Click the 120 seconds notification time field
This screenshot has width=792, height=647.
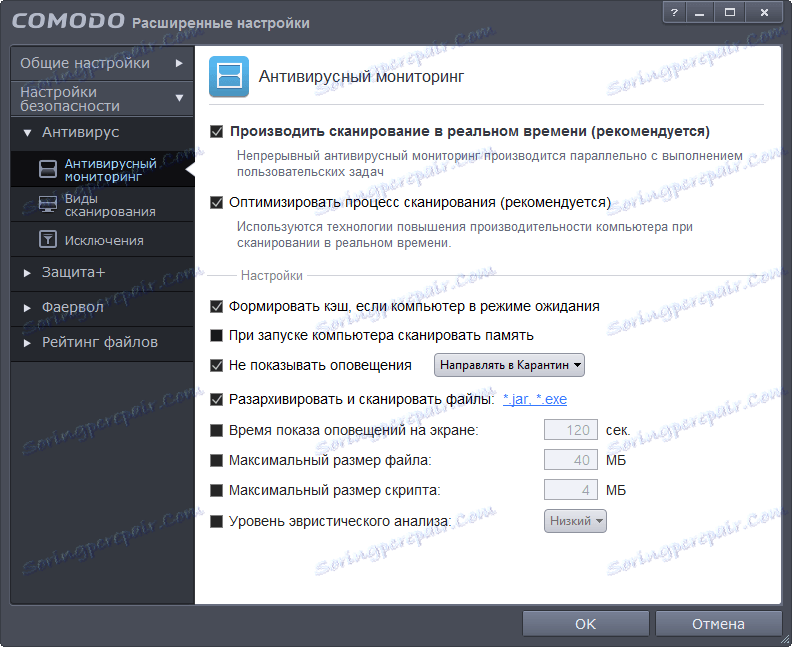pyautogui.click(x=571, y=430)
